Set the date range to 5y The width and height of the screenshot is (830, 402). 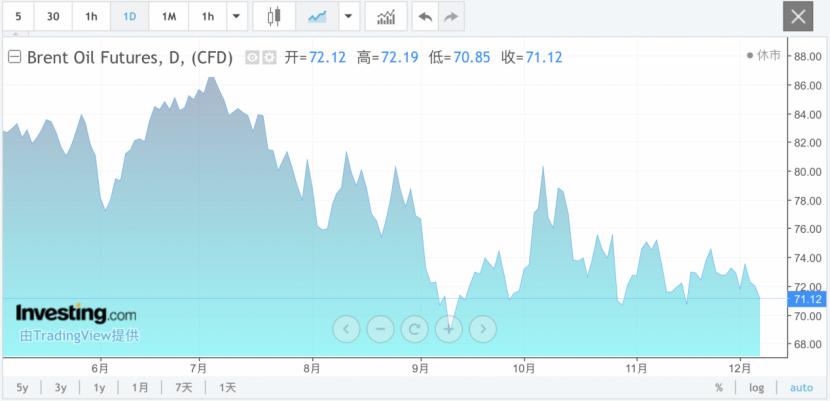[22, 388]
